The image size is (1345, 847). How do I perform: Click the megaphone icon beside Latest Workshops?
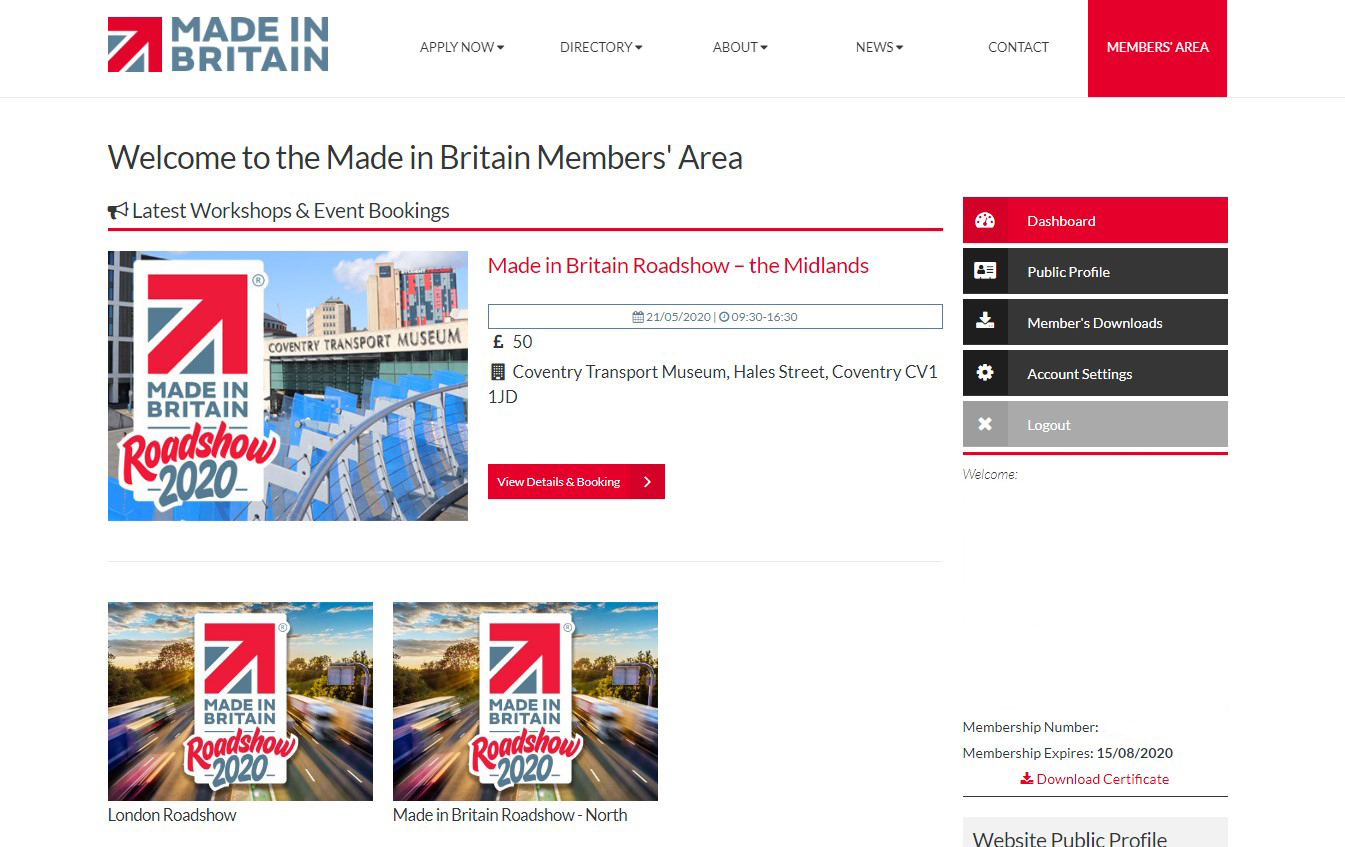(118, 211)
